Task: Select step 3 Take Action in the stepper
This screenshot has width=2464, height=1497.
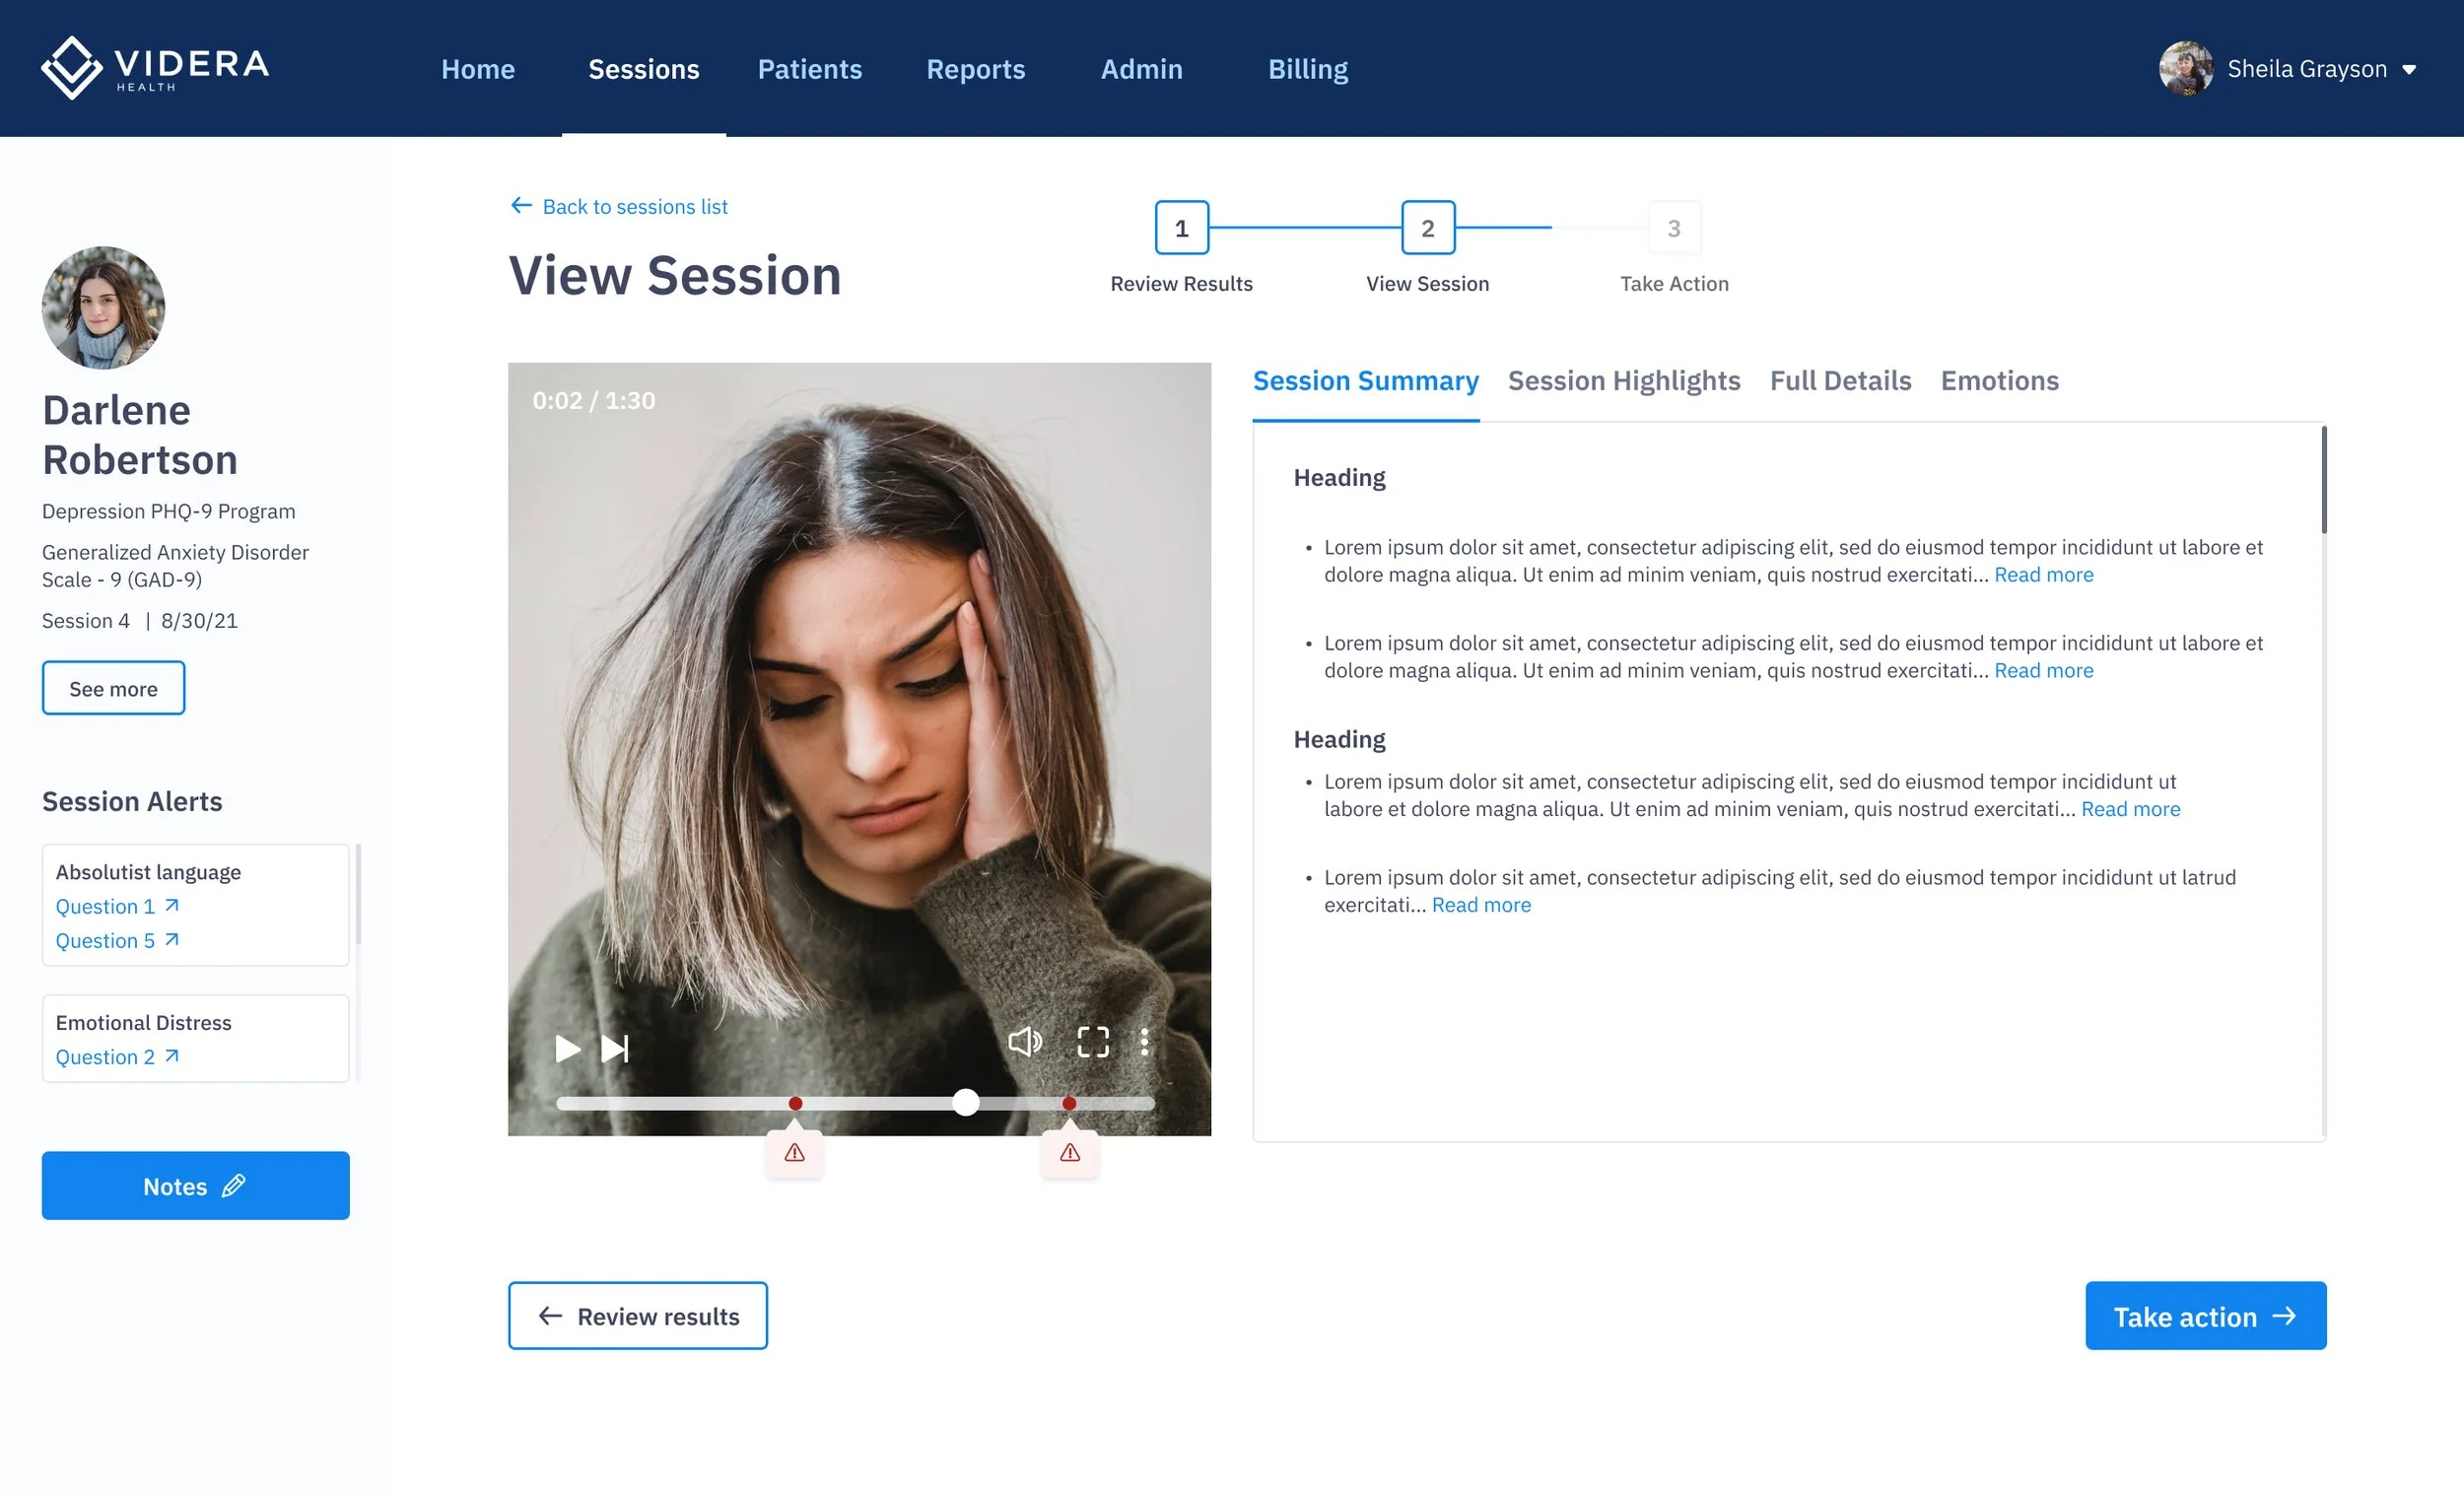Action: (x=1674, y=228)
